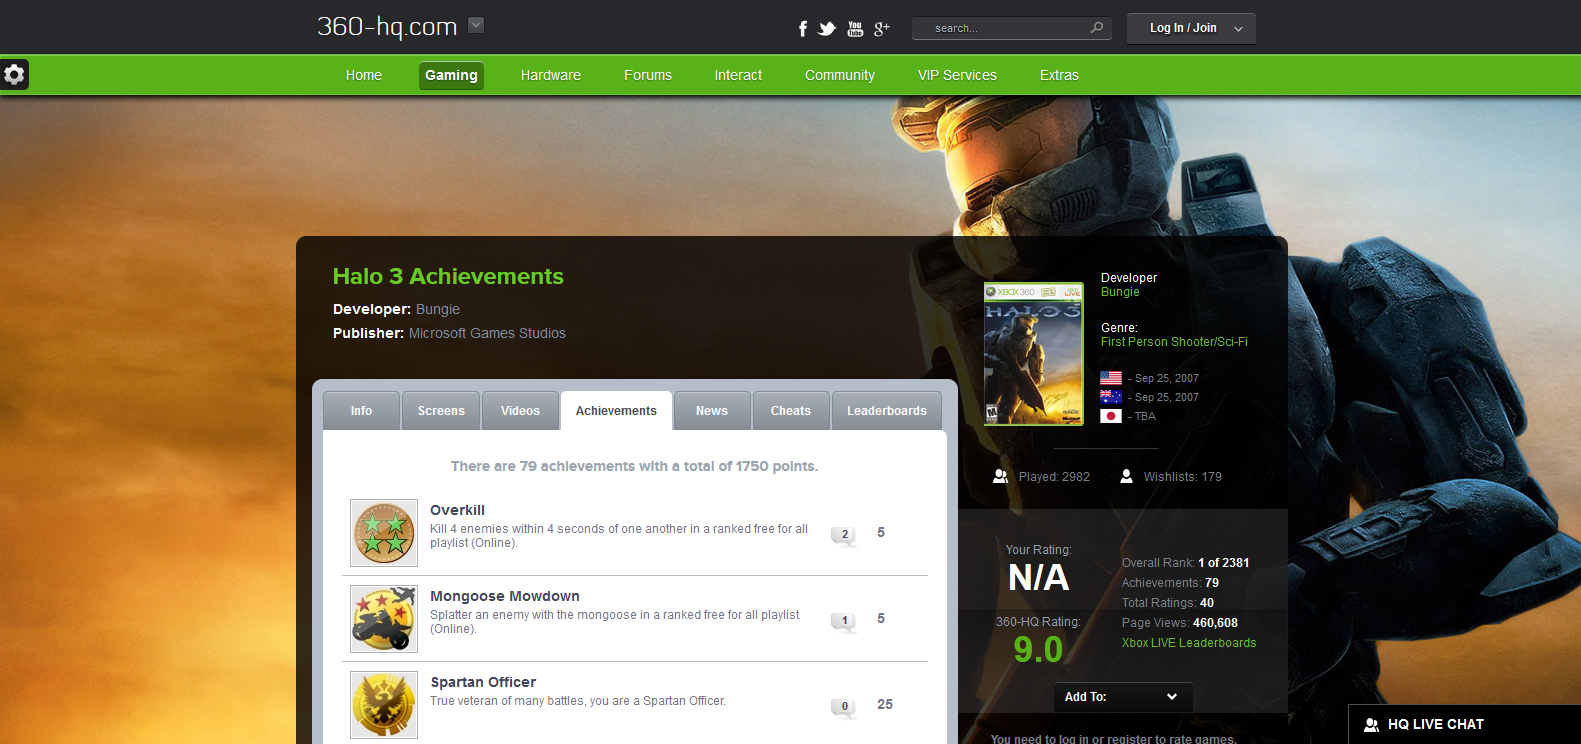Screen dimensions: 1581x744
Task: Click the Total Ratings 40 text
Action: [x=1167, y=603]
